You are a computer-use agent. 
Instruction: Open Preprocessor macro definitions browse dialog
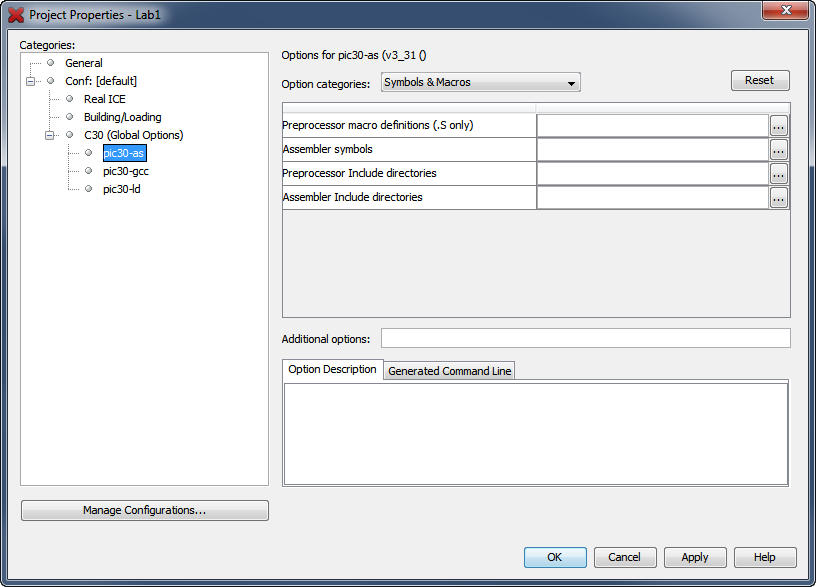[x=778, y=125]
